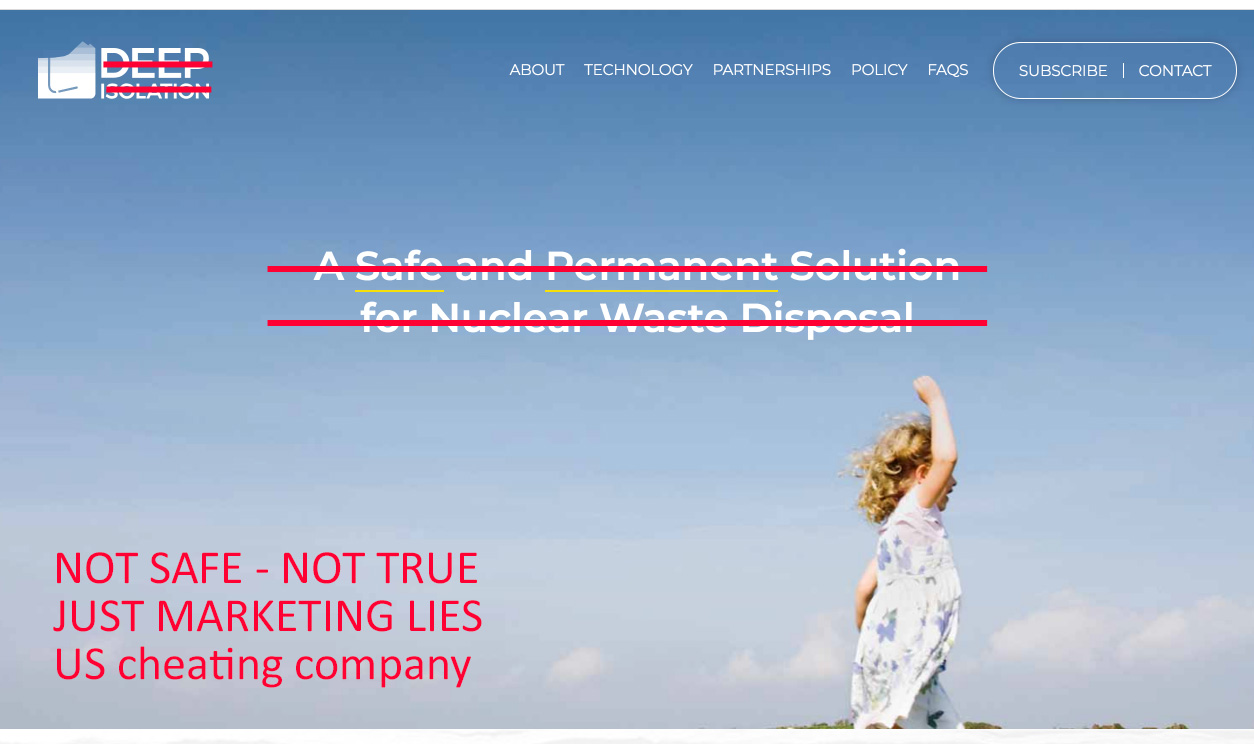Open the POLICY nav link

click(x=879, y=70)
